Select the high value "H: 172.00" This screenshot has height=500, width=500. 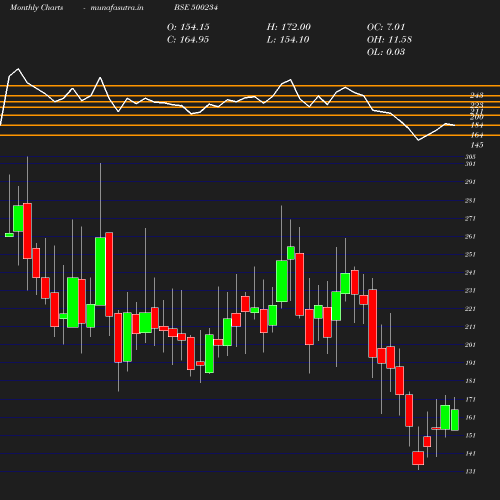coord(289,27)
